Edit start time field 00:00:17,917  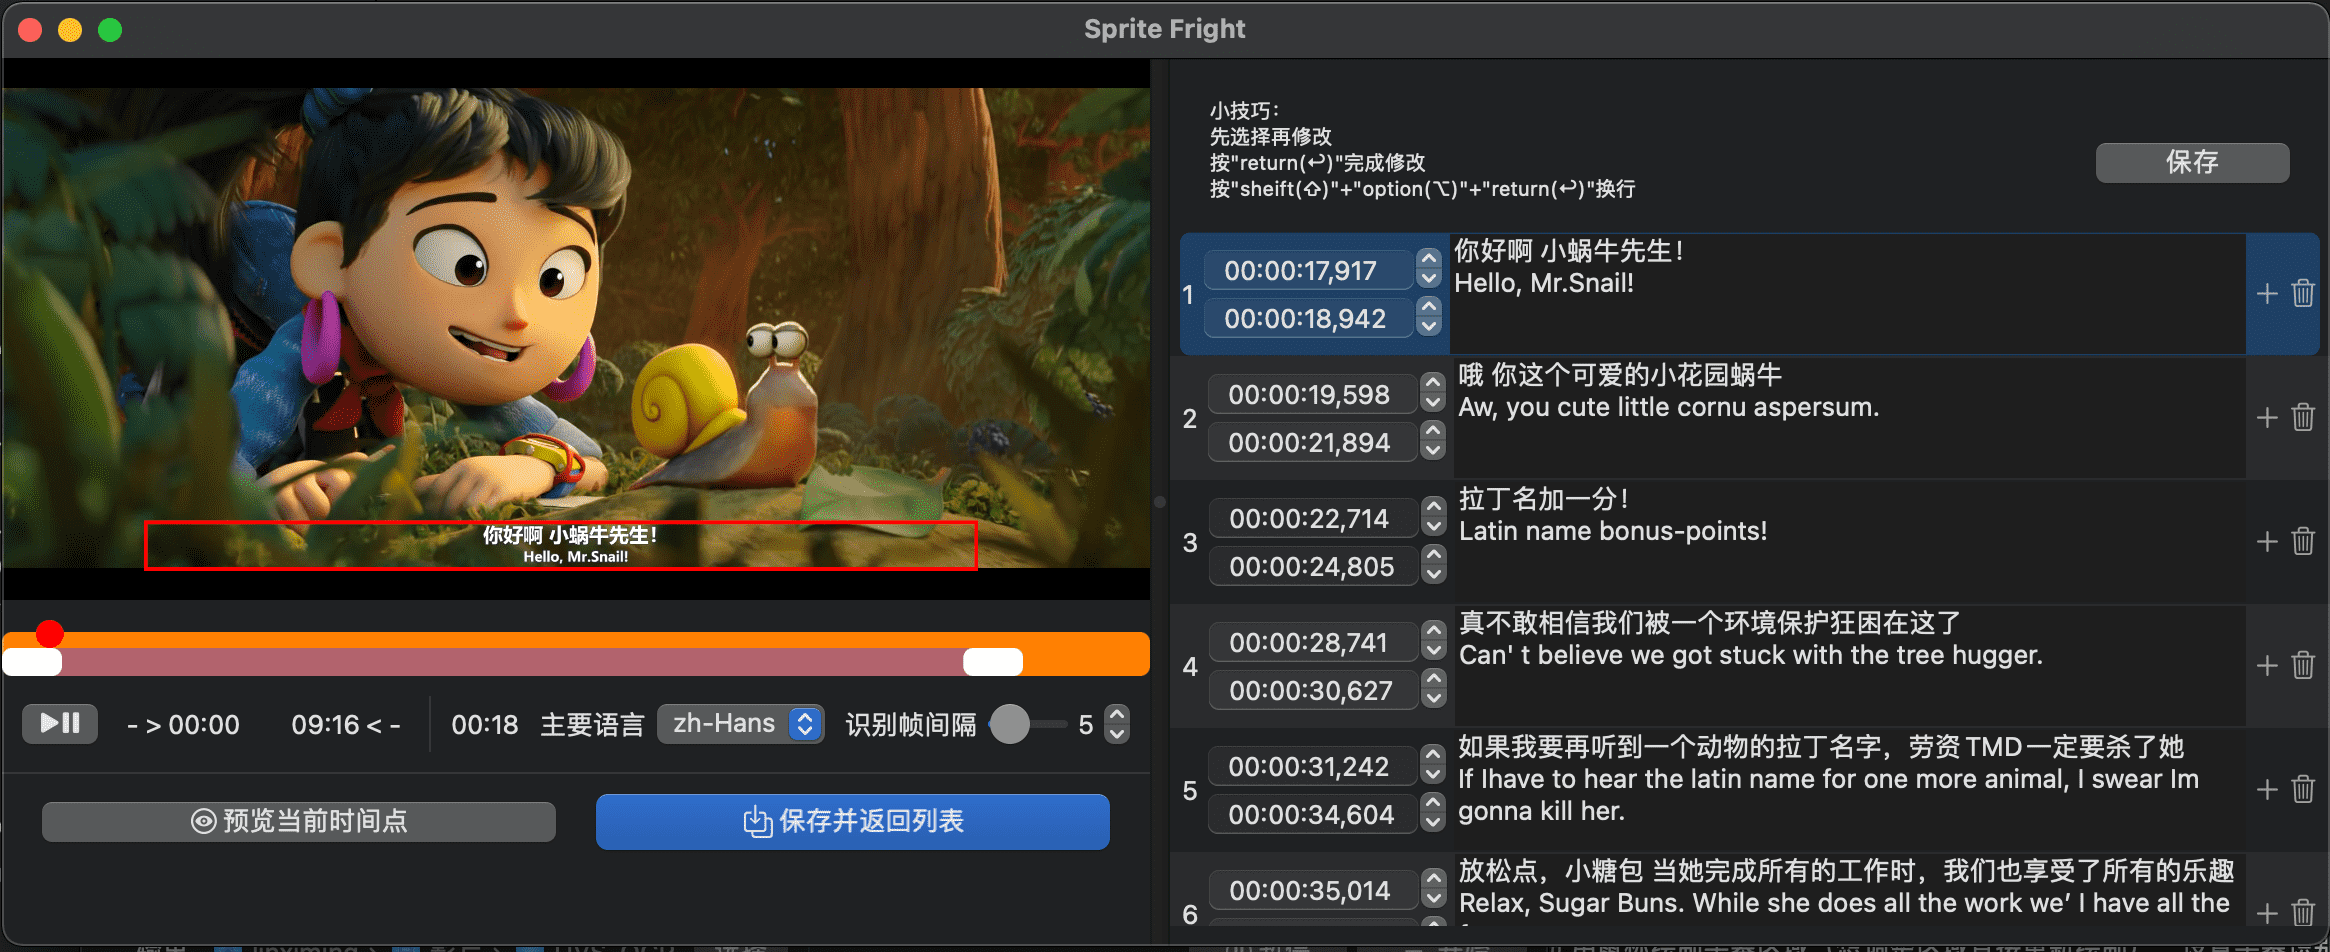coord(1309,270)
